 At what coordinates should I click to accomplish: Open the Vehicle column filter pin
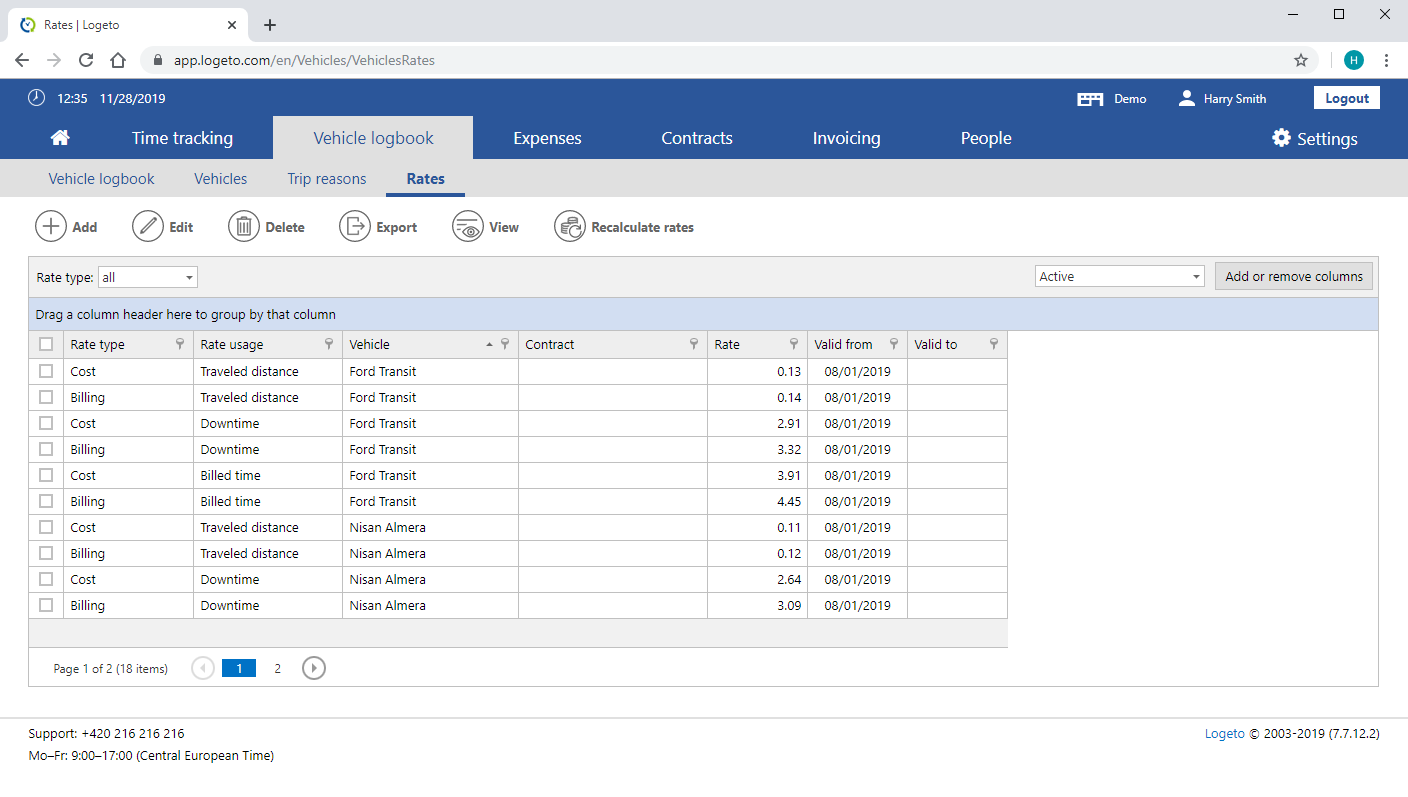(505, 344)
